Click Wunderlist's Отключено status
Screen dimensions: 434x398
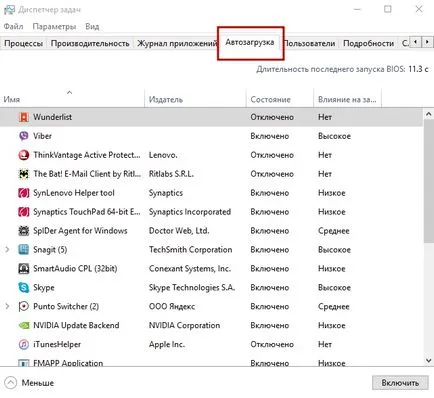tap(272, 117)
